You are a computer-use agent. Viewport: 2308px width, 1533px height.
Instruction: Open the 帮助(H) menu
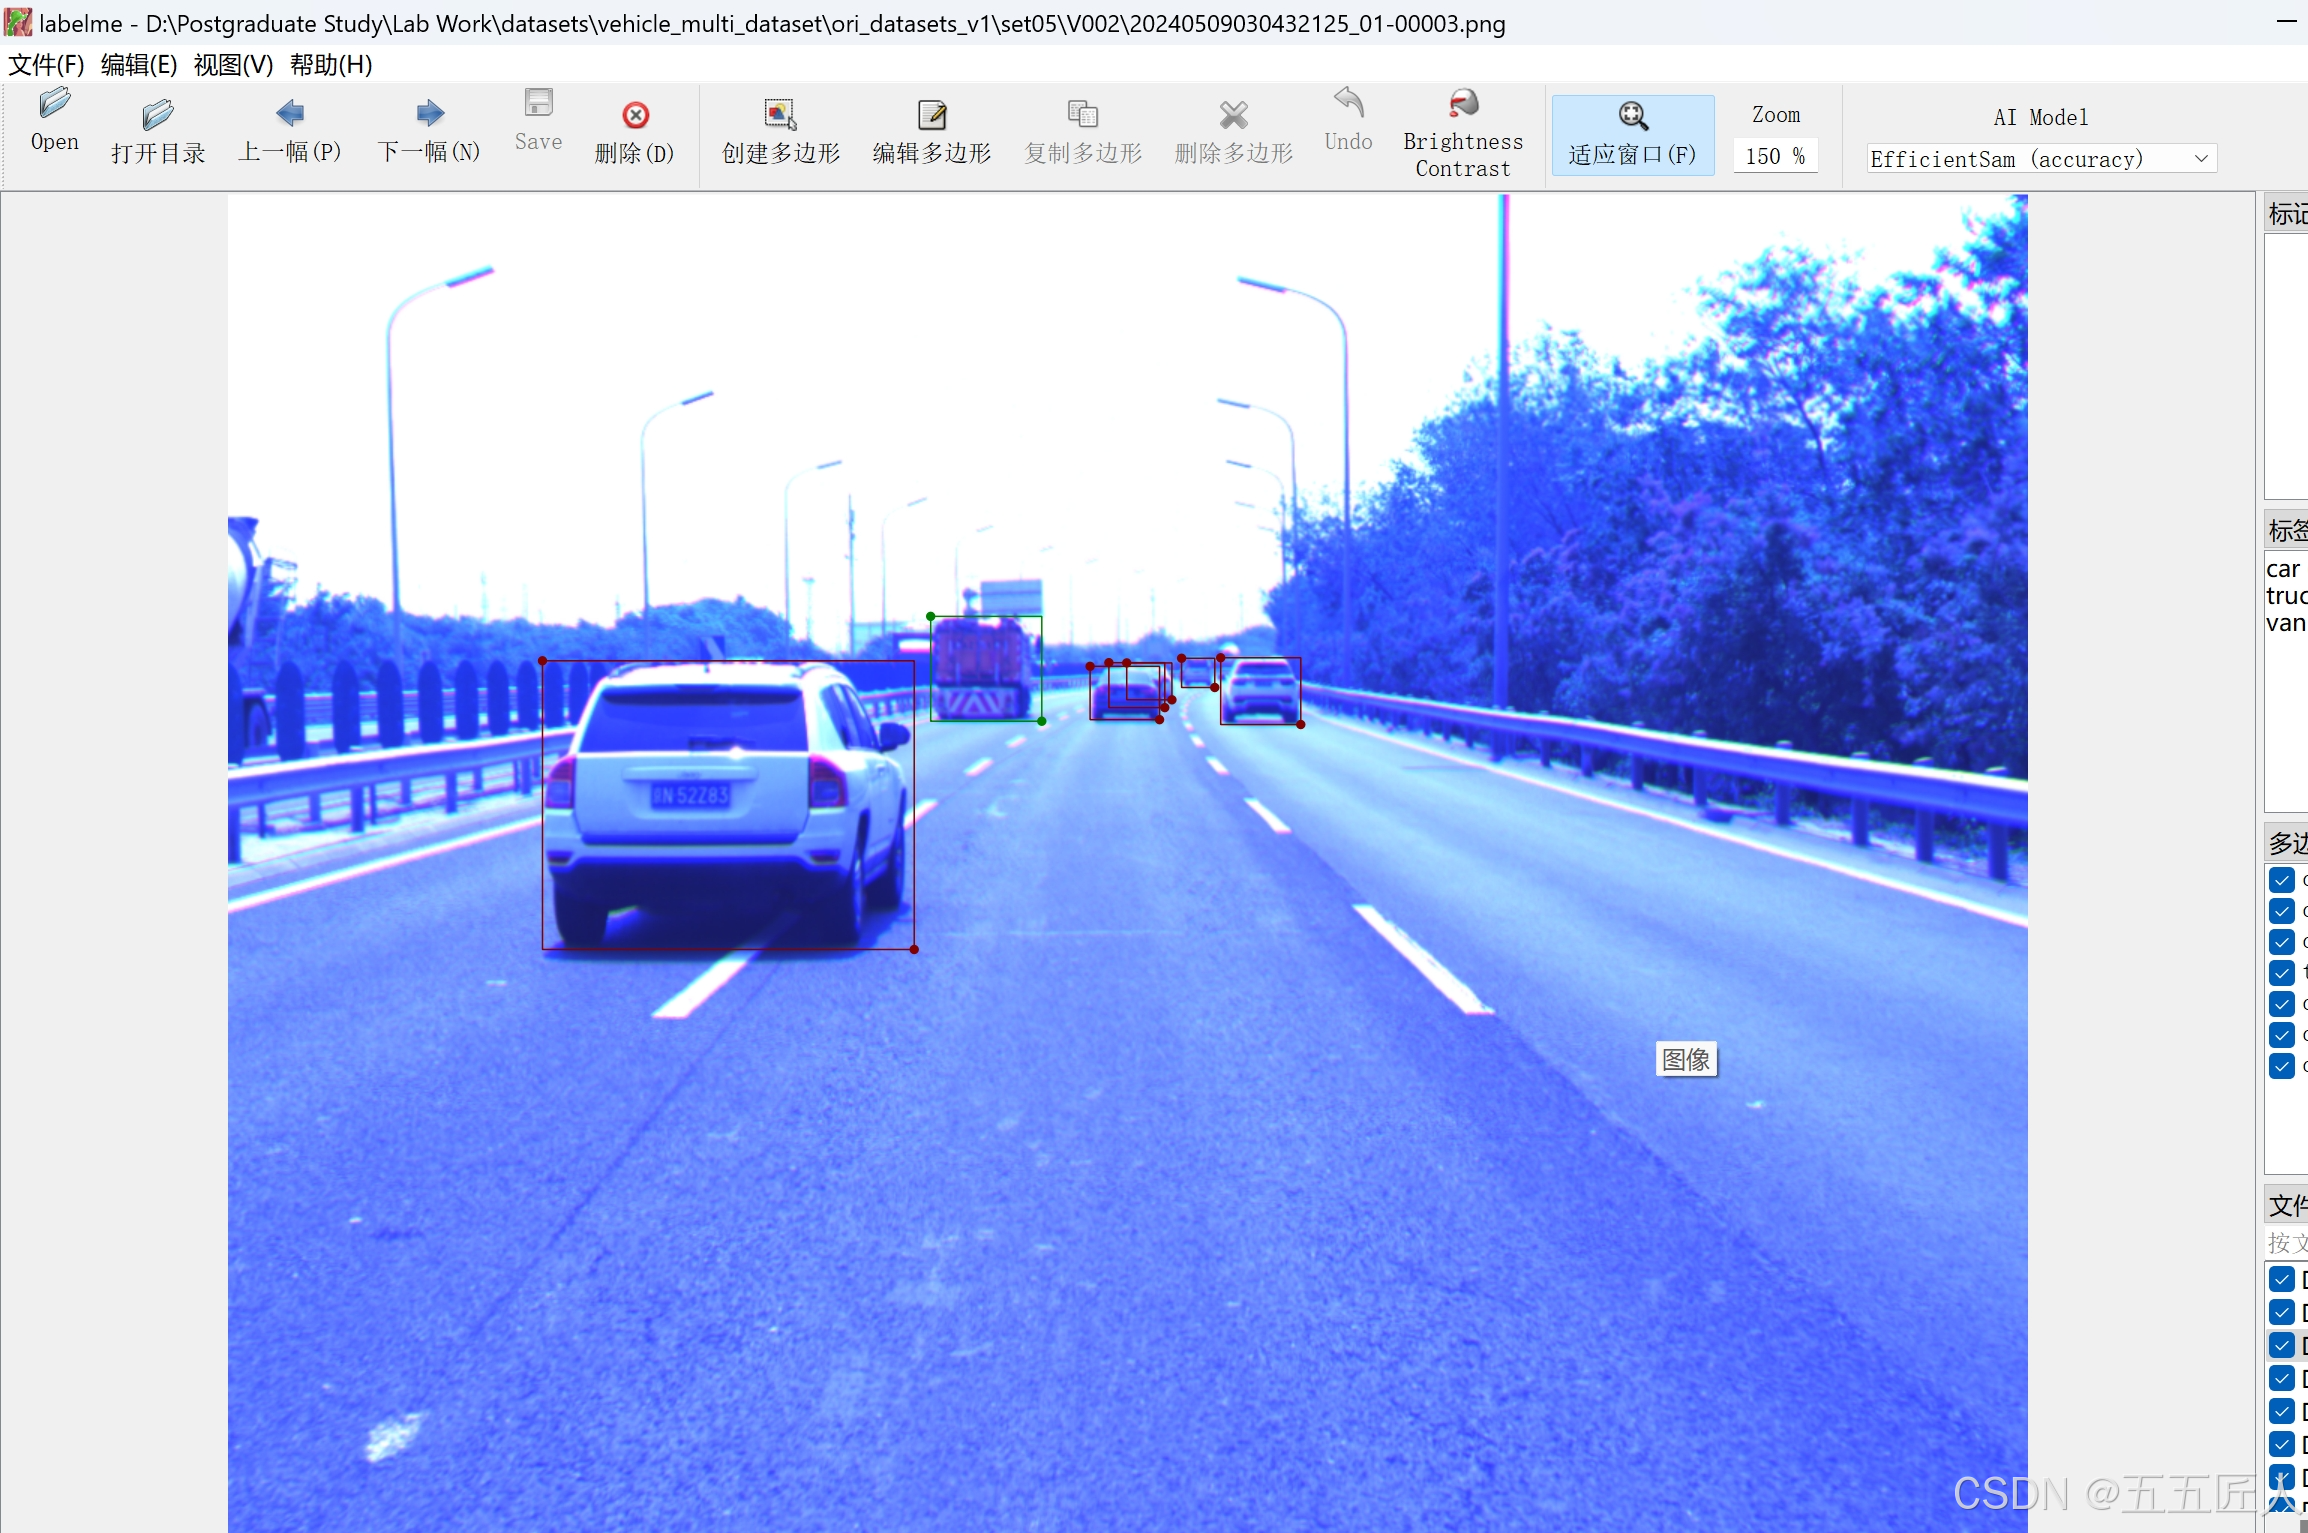[x=331, y=65]
